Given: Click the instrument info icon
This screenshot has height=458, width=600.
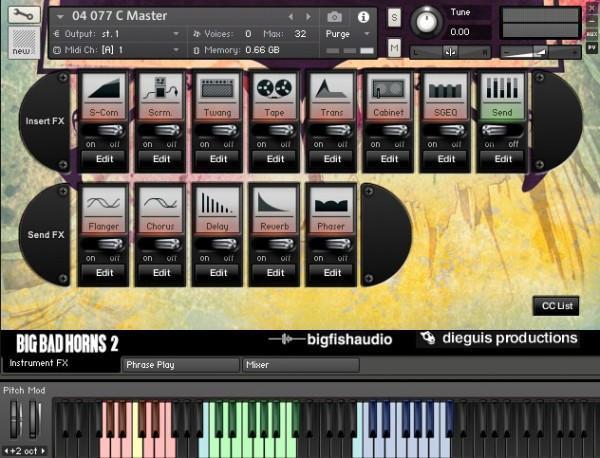Looking at the screenshot, I should 362,17.
